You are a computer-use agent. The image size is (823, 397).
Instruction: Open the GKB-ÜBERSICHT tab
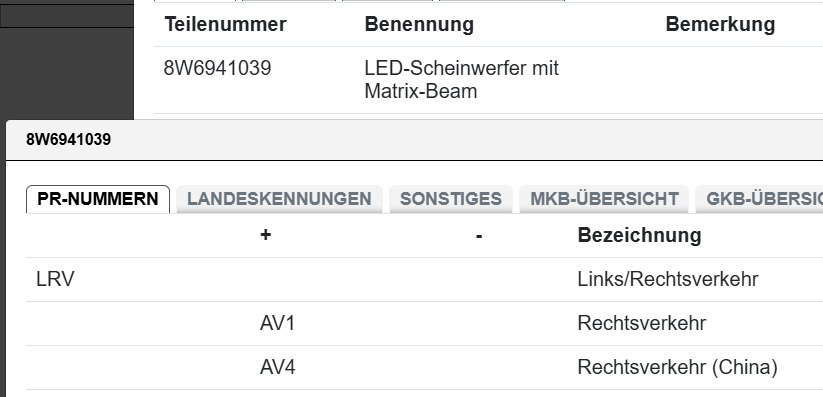pos(759,199)
